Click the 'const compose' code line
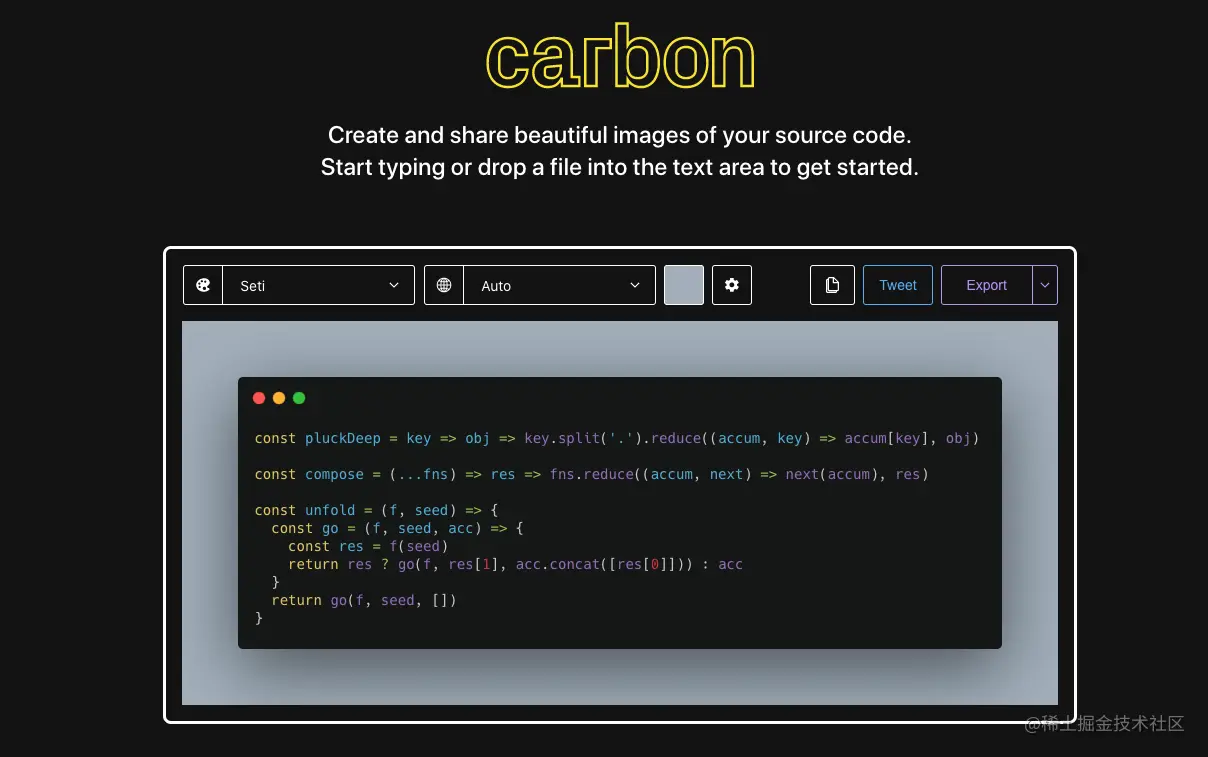 [592, 474]
